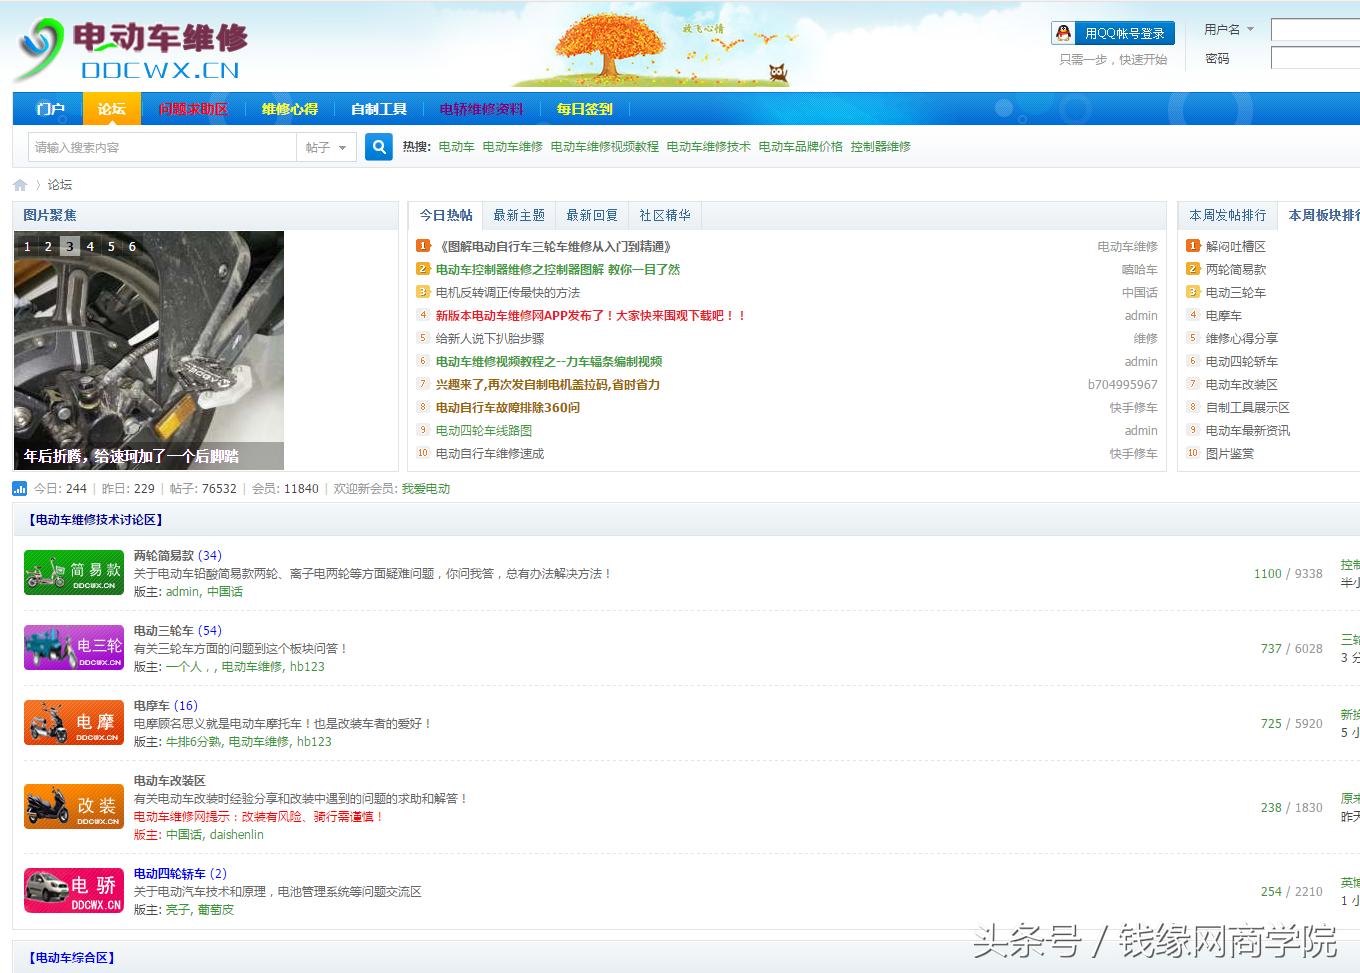The image size is (1360, 973).
Task: Click the bar-chart stats icon beside 今日: 244
Action: pos(19,488)
